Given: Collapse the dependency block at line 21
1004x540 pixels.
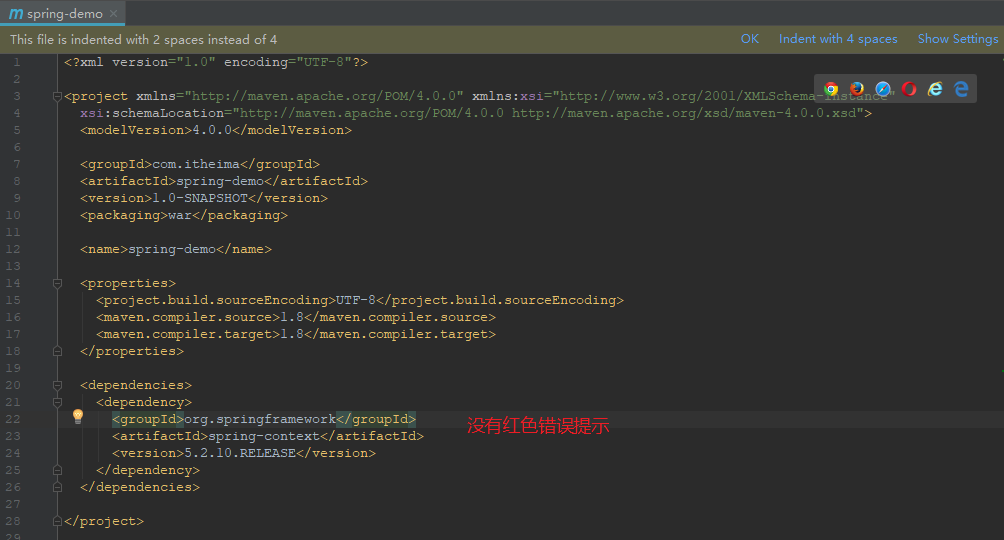Looking at the screenshot, I should click(57, 402).
